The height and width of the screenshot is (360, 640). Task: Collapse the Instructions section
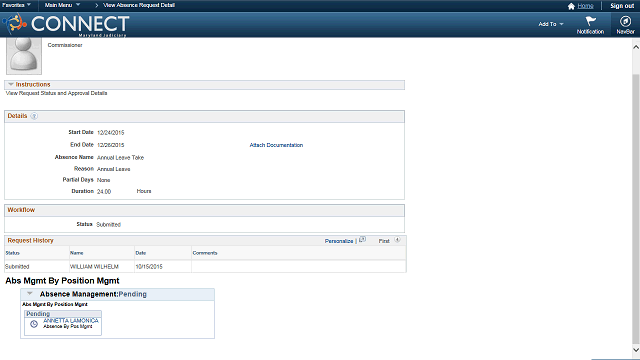[x=11, y=84]
